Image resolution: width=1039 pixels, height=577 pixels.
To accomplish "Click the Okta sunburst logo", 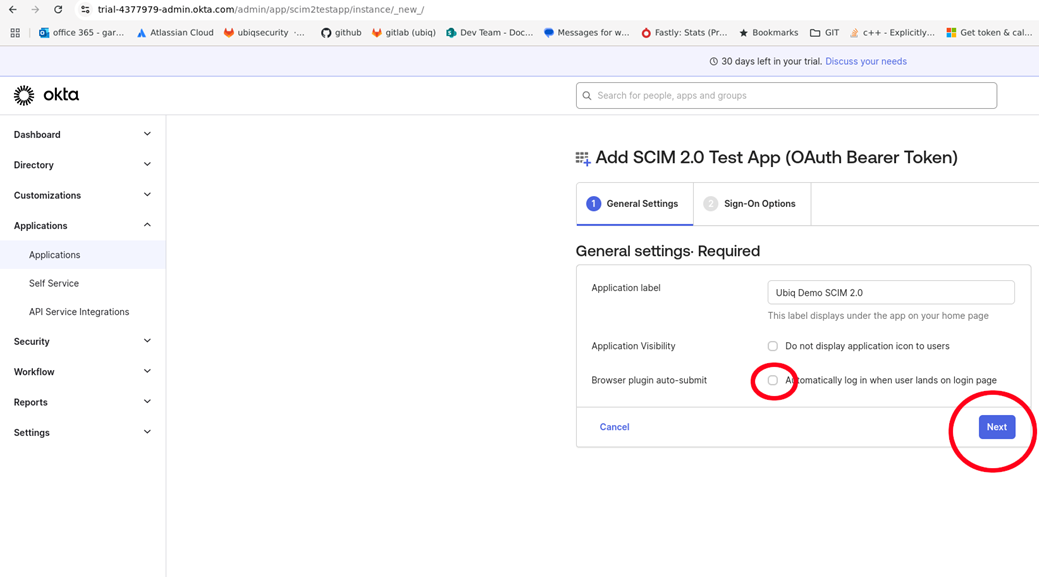I will pyautogui.click(x=24, y=95).
